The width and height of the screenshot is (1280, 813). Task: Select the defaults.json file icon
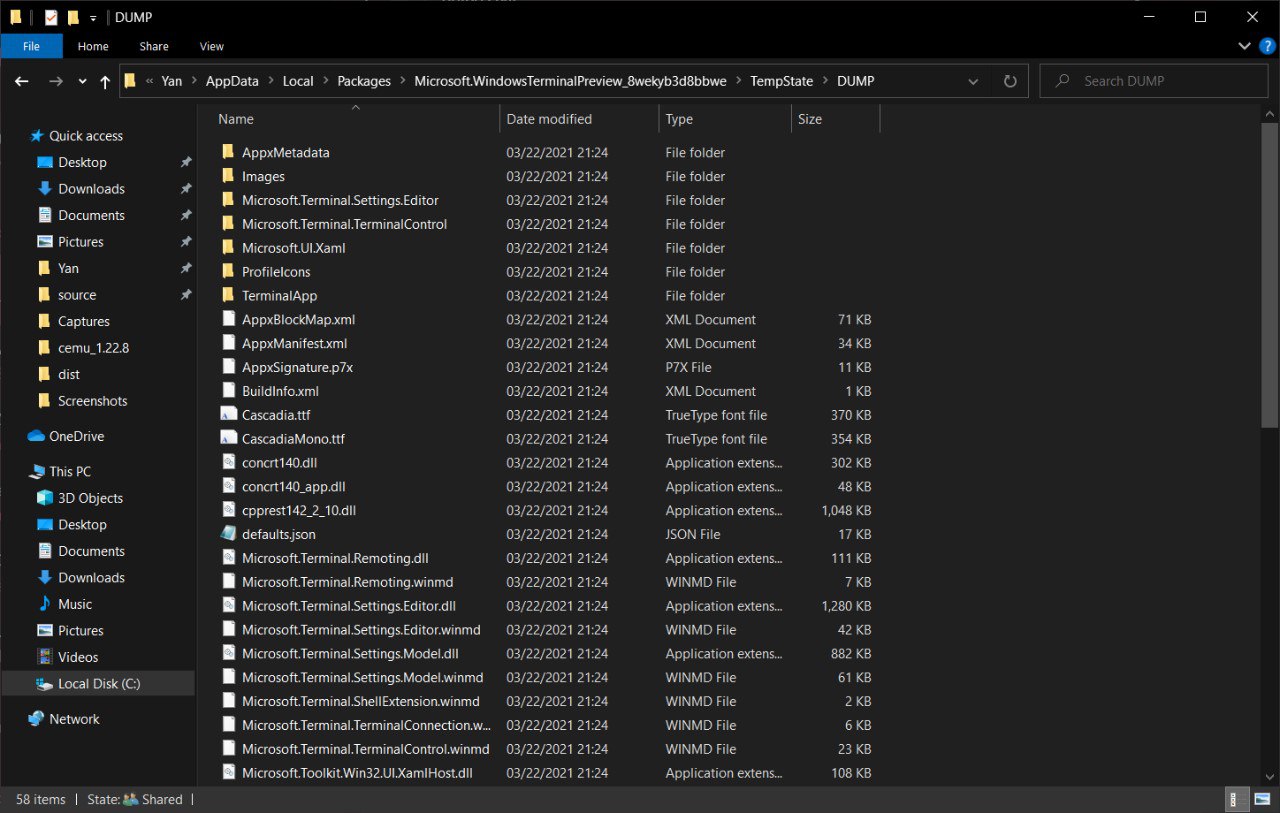pyautogui.click(x=228, y=534)
